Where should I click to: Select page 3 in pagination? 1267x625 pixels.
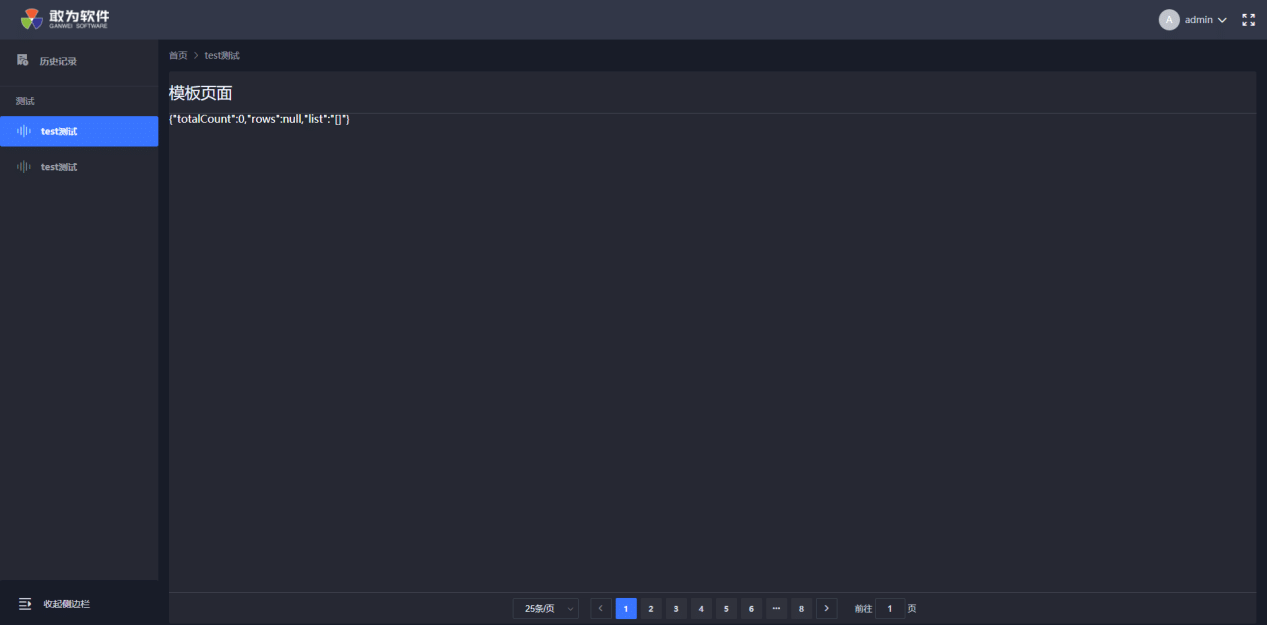676,608
